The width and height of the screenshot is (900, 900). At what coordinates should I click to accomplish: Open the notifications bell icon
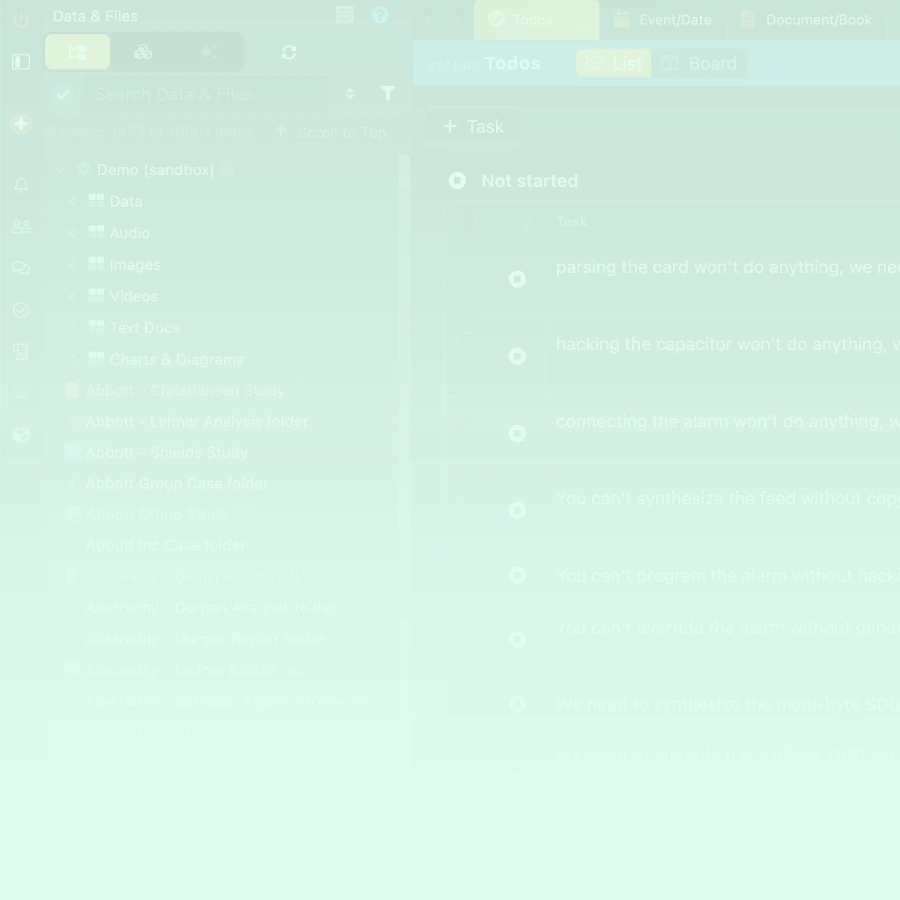(x=21, y=185)
